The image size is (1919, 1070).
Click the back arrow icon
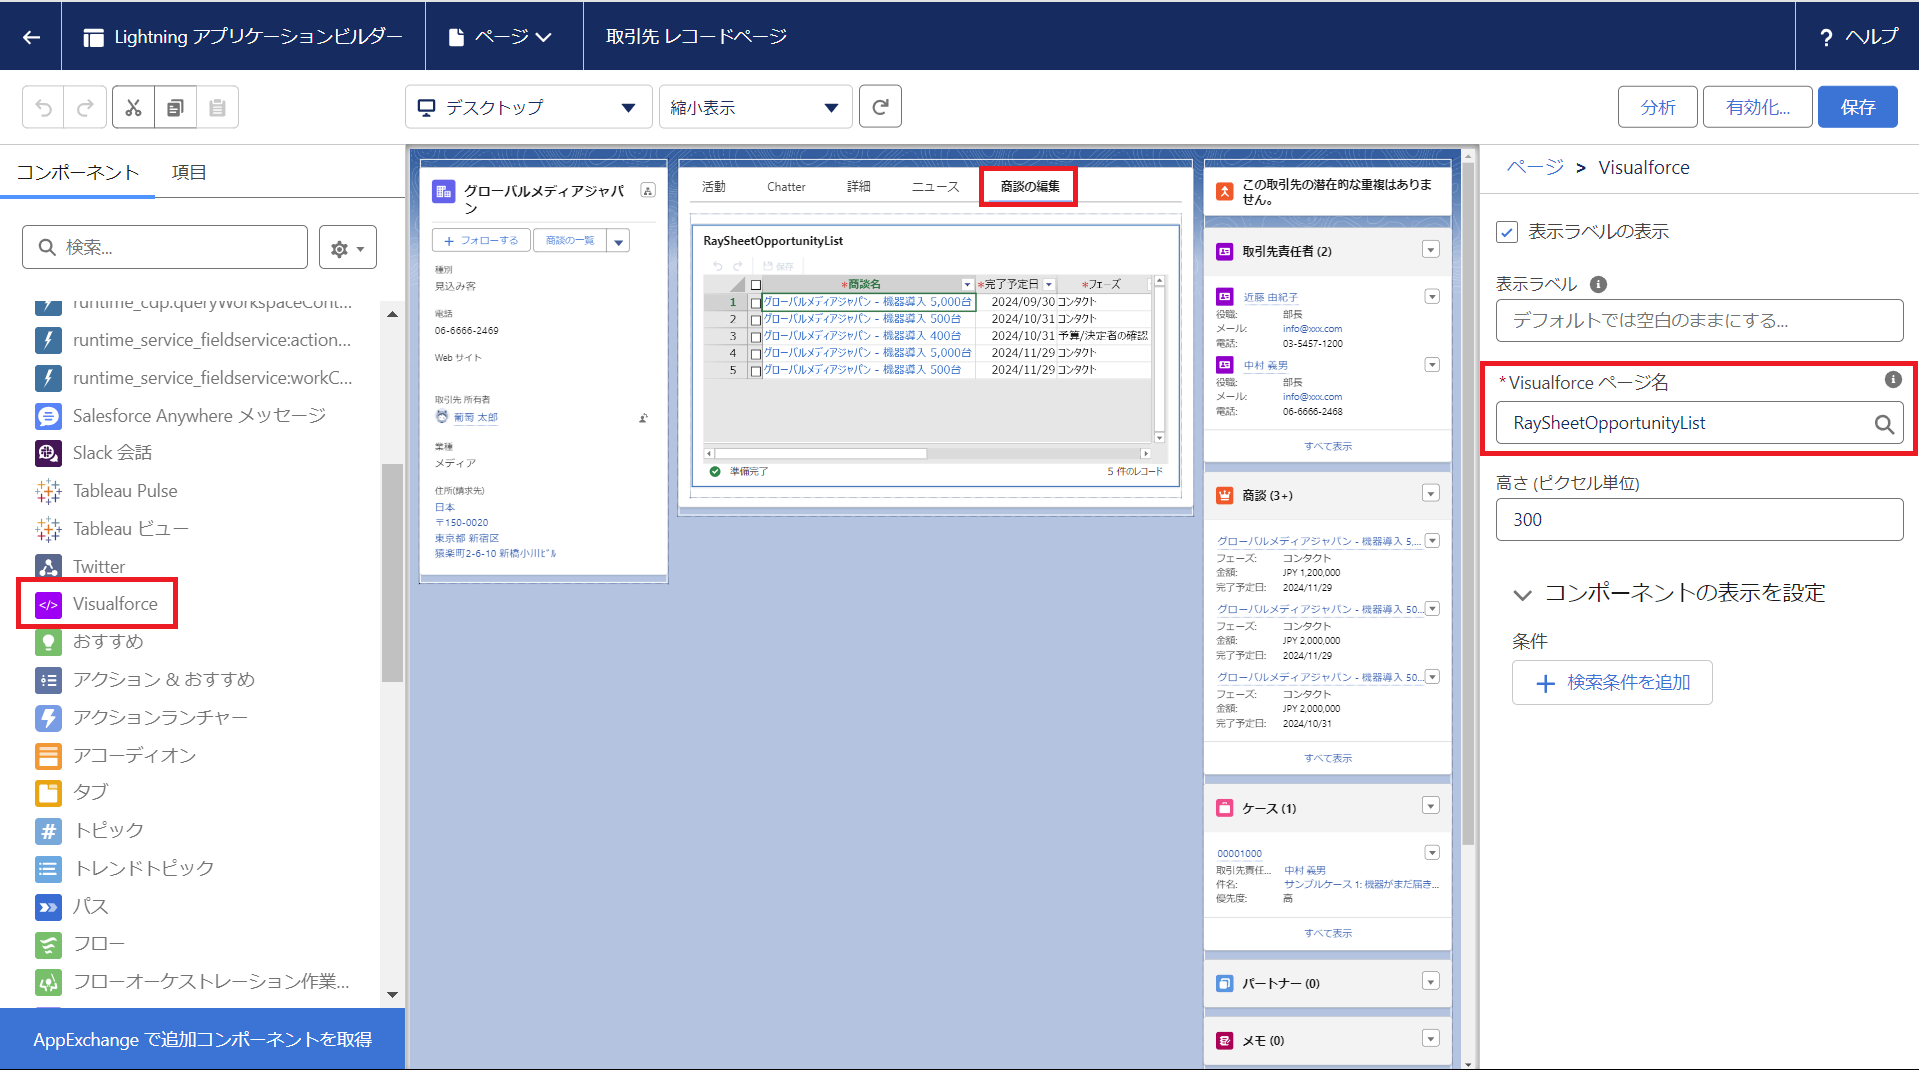pos(31,37)
